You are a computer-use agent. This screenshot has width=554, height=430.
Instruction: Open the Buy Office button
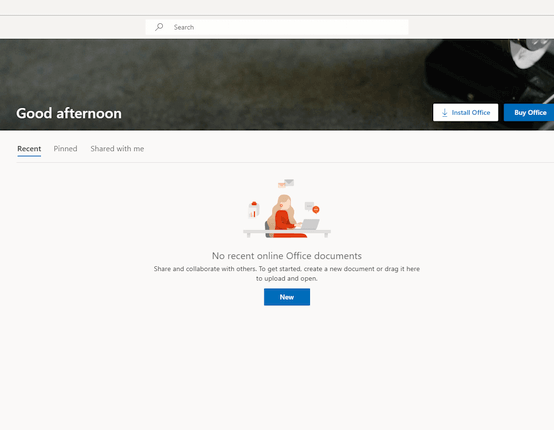pos(529,113)
